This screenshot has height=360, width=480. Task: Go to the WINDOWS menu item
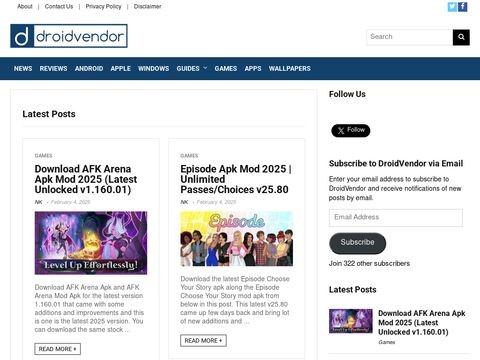pyautogui.click(x=154, y=68)
